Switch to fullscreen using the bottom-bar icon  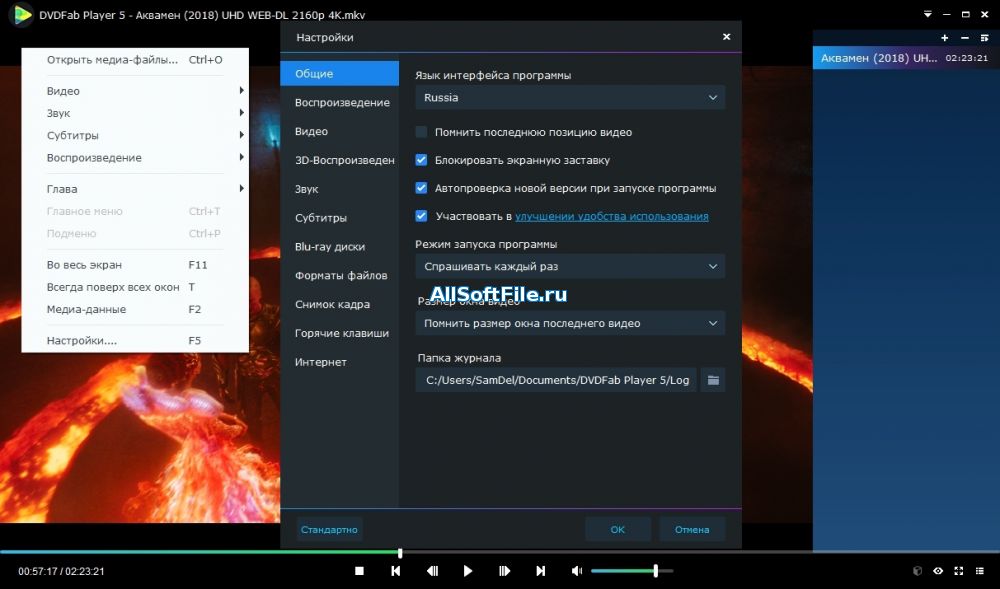point(959,571)
